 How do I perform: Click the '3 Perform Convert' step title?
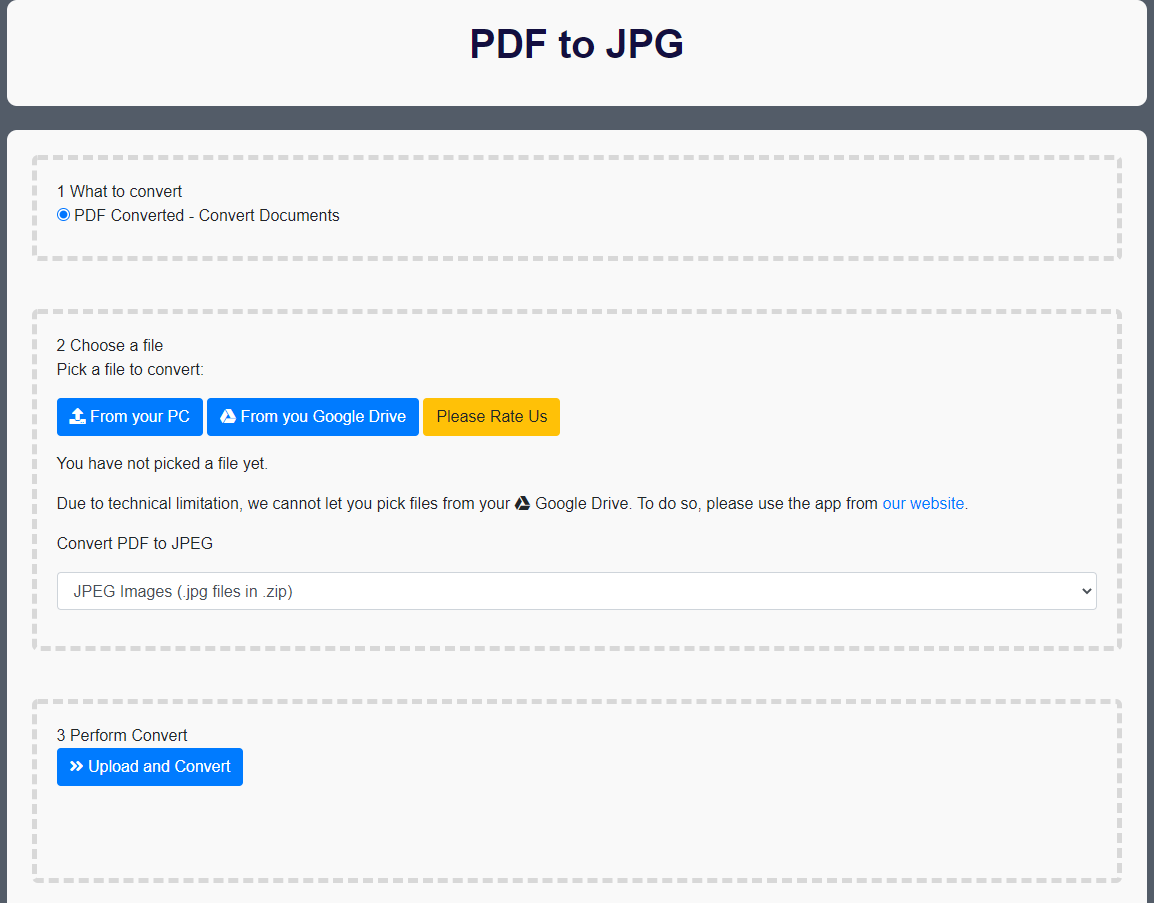[122, 735]
